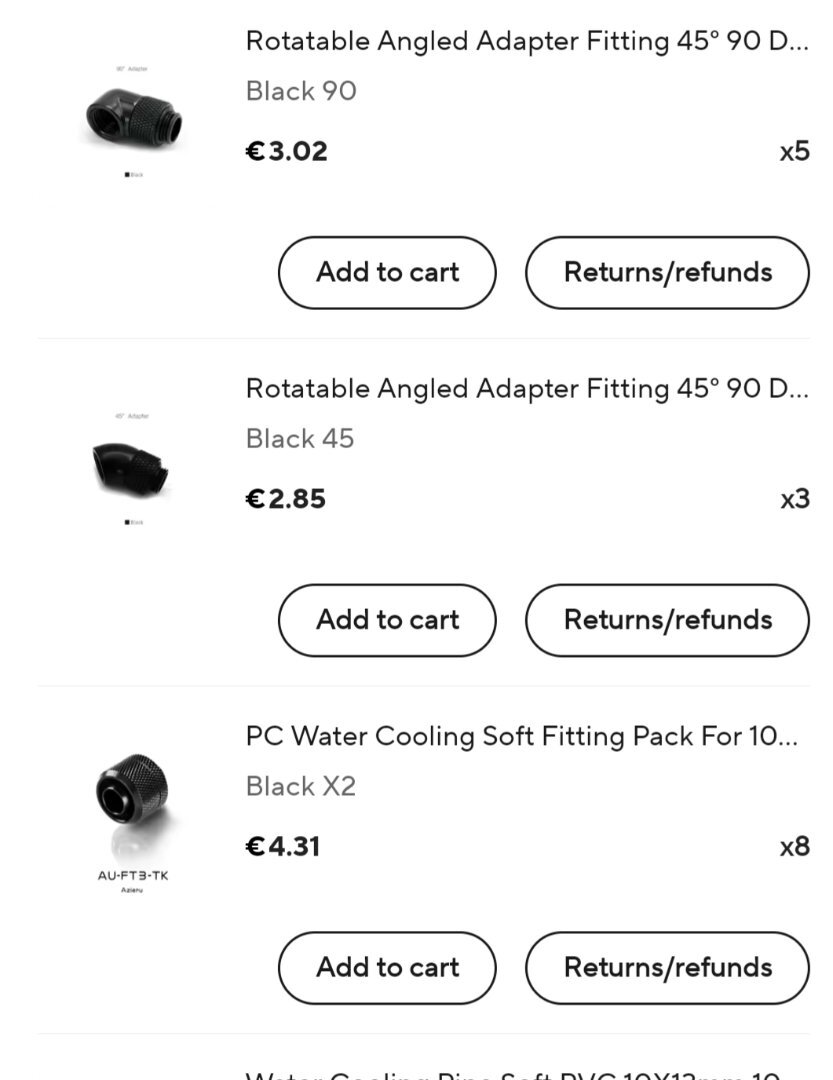Click the €2.85 price
This screenshot has height=1080, width=833.
click(286, 498)
